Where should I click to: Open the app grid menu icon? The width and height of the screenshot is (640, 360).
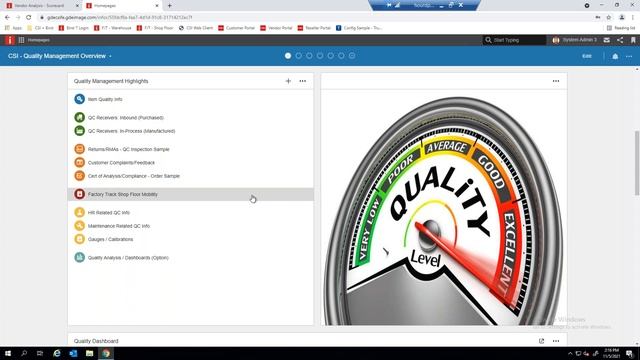pos(21,40)
